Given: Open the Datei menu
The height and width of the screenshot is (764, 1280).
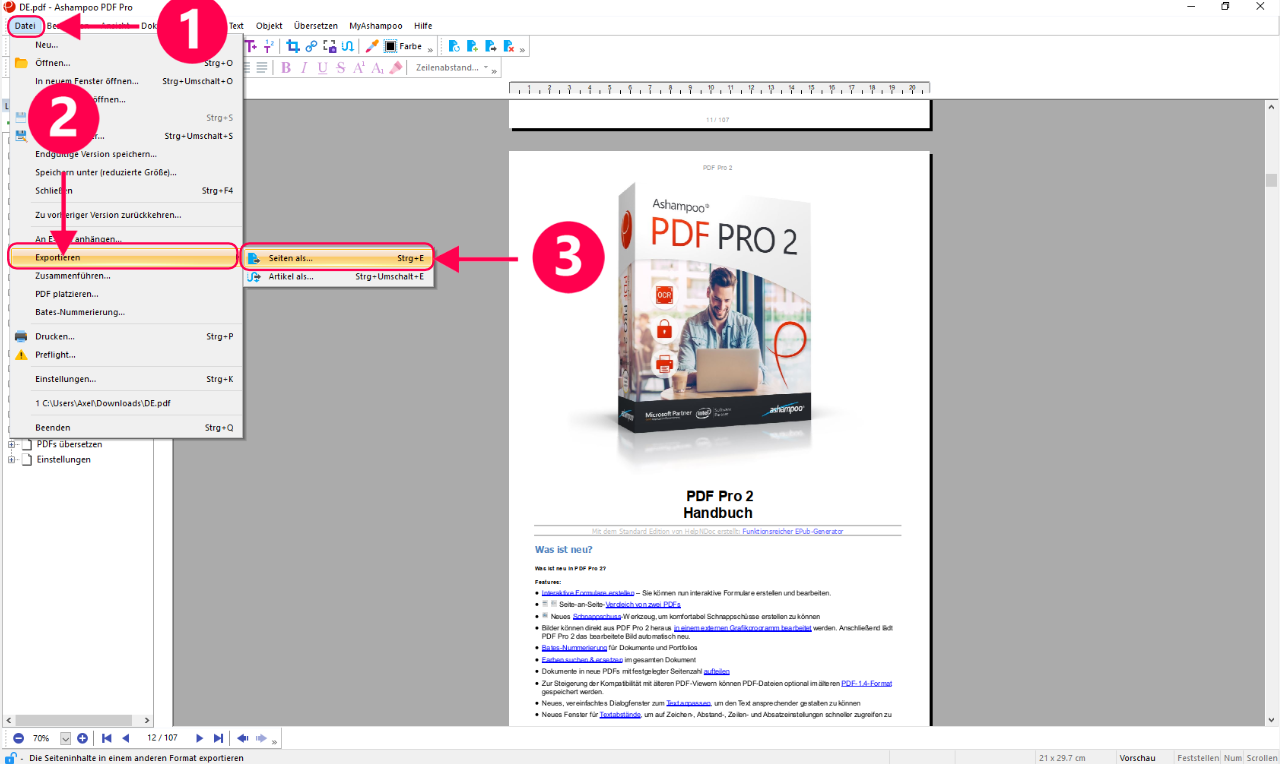Looking at the screenshot, I should tap(25, 25).
